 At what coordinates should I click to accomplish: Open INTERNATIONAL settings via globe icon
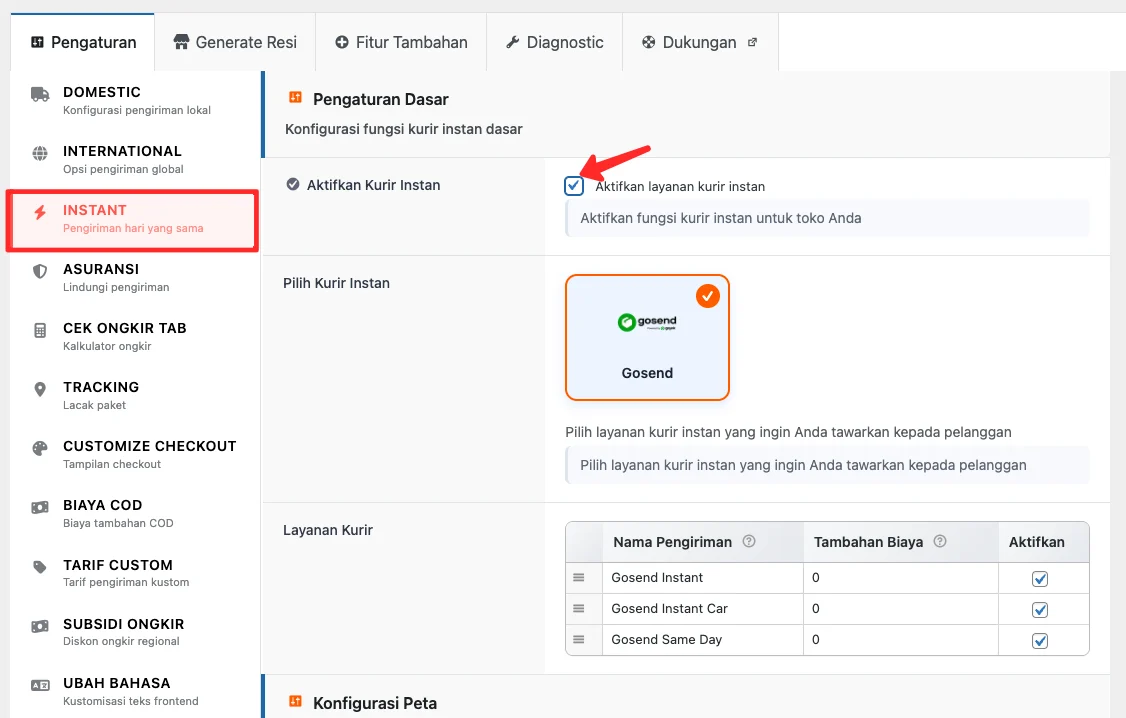pos(39,151)
